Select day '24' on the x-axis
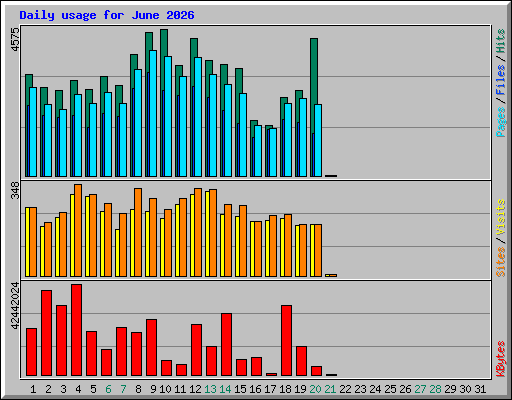 pos(375,389)
